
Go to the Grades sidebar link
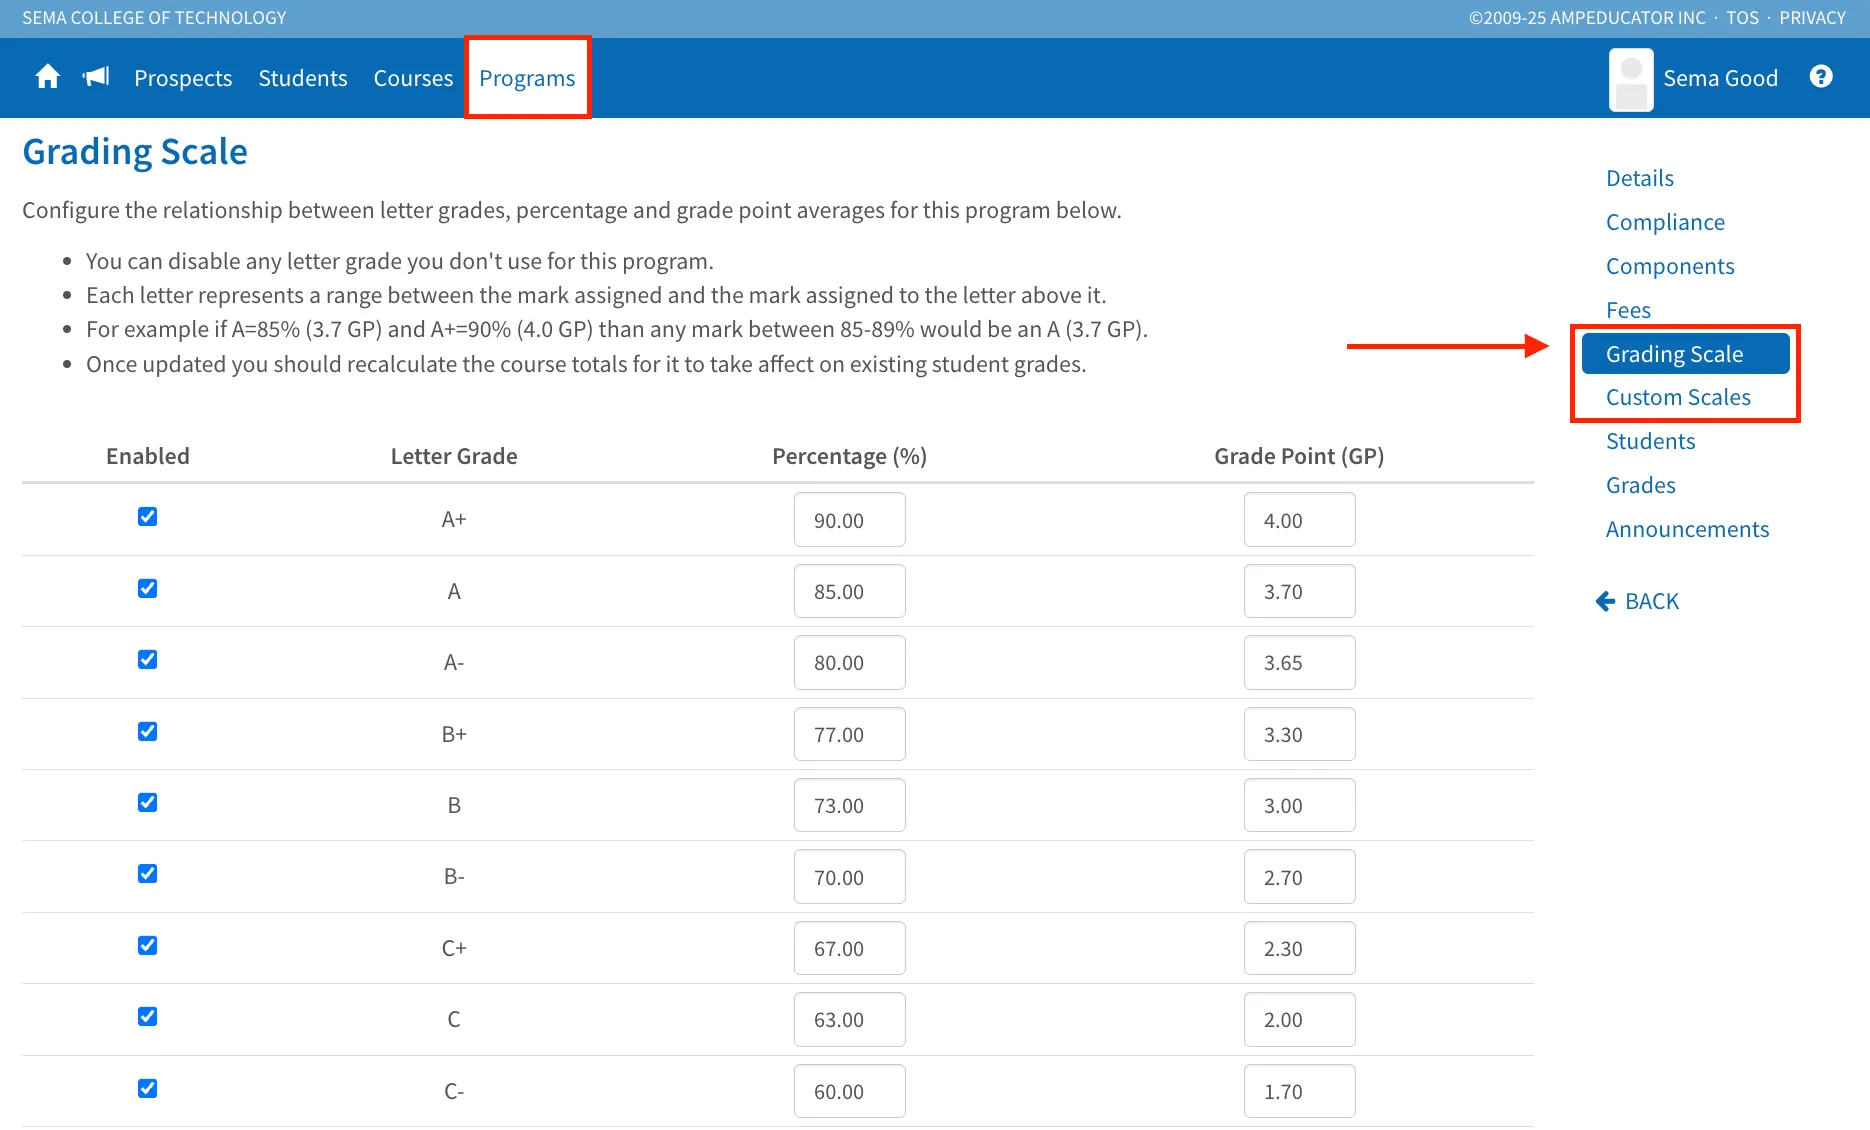click(x=1640, y=485)
